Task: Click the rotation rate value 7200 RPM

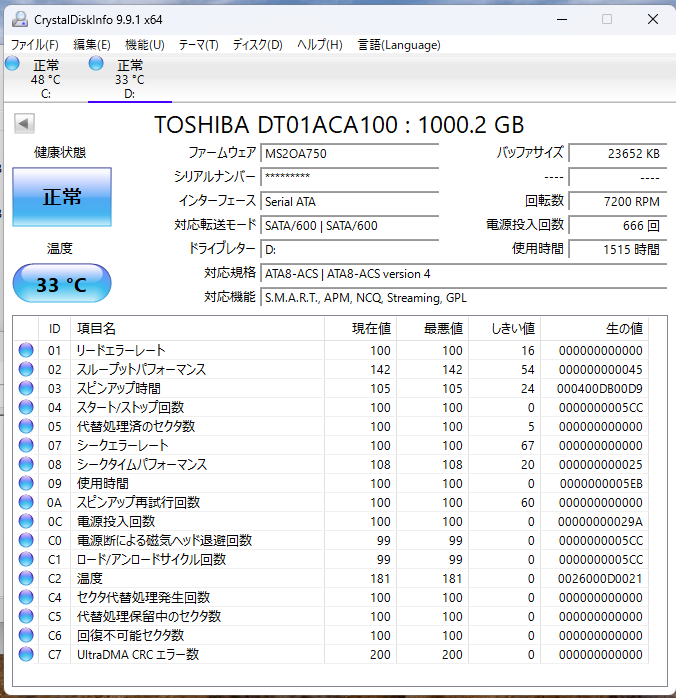Action: click(618, 202)
